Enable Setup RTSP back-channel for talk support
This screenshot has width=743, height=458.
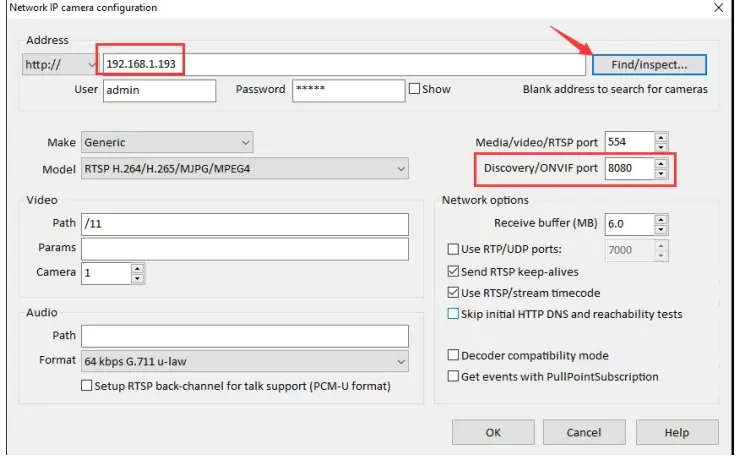tap(86, 386)
